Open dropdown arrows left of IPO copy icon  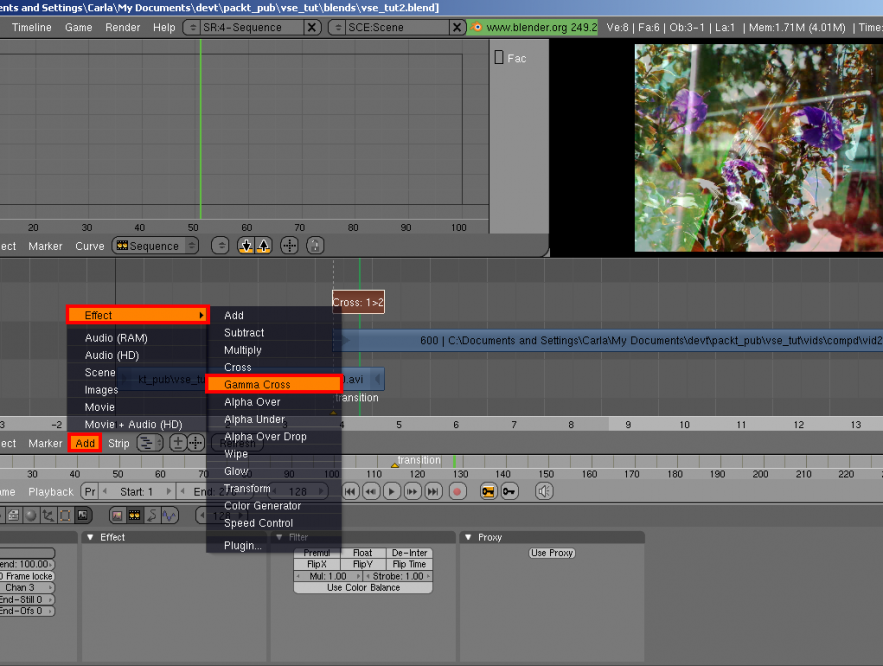[220, 245]
